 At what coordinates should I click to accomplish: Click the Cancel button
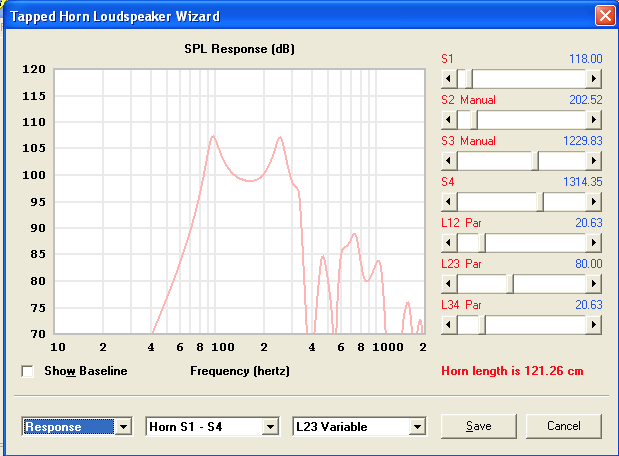pyautogui.click(x=564, y=426)
